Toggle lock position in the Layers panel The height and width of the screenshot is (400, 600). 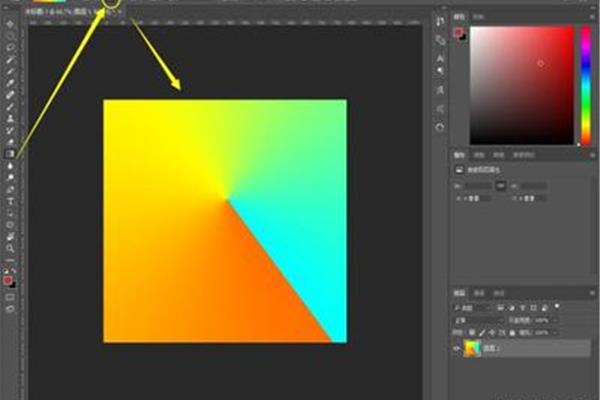click(492, 333)
